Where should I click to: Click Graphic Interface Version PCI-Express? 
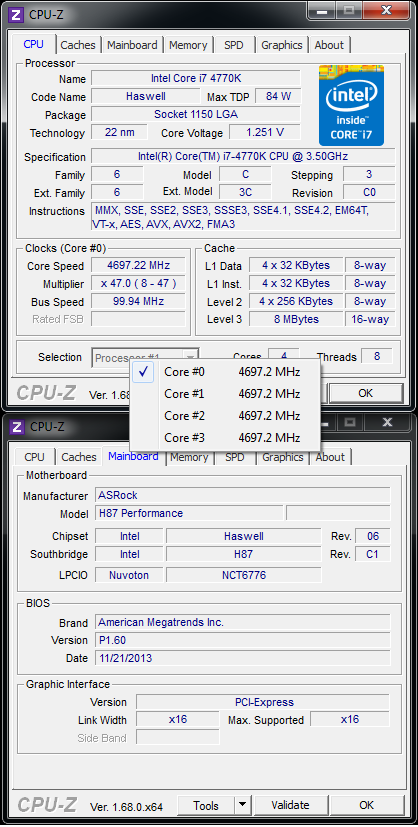[x=263, y=701]
